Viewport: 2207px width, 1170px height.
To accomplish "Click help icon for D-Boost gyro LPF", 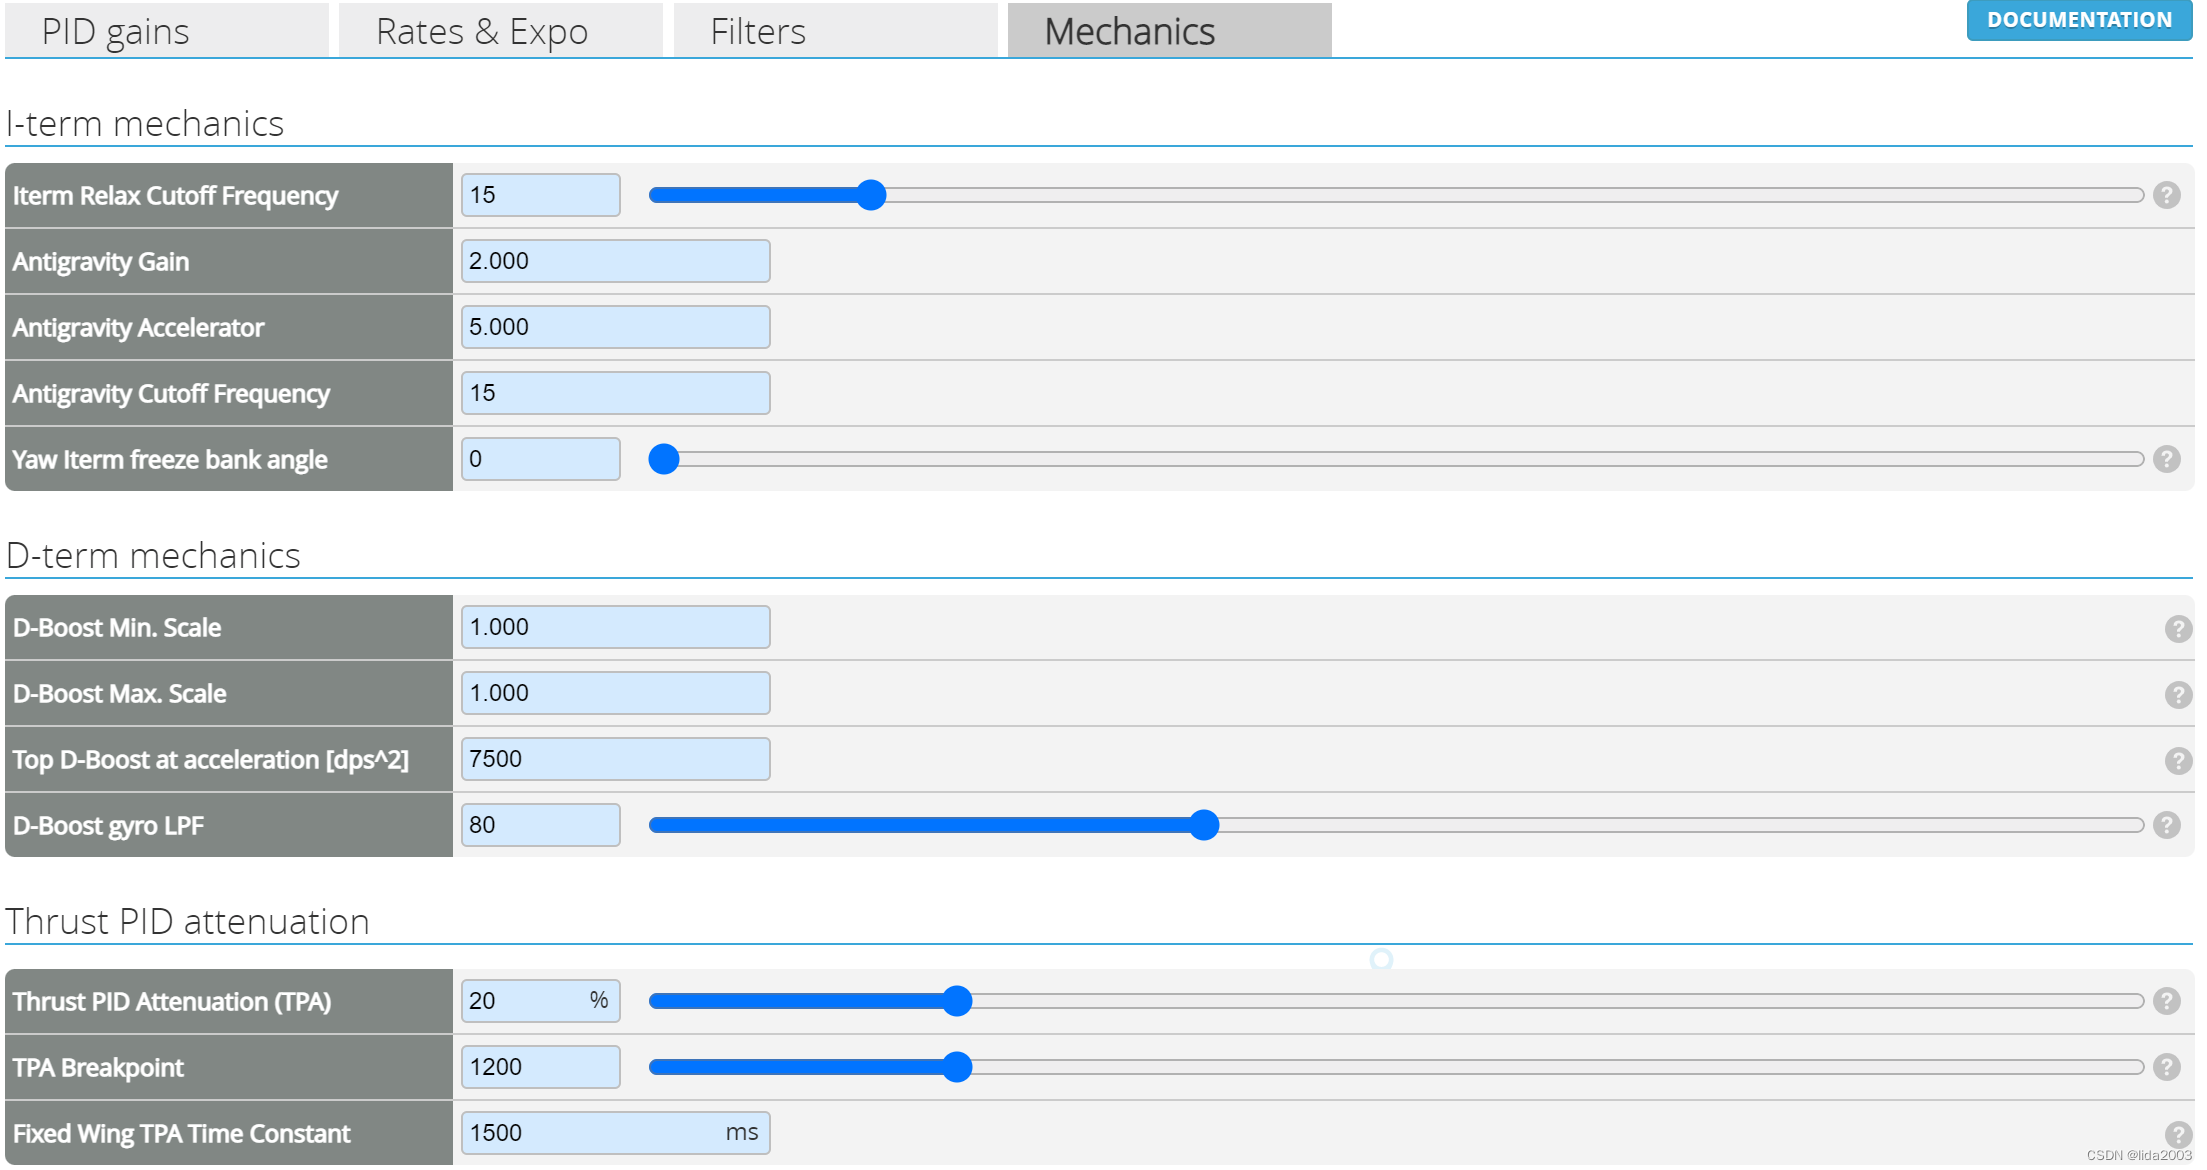I will [x=2166, y=825].
